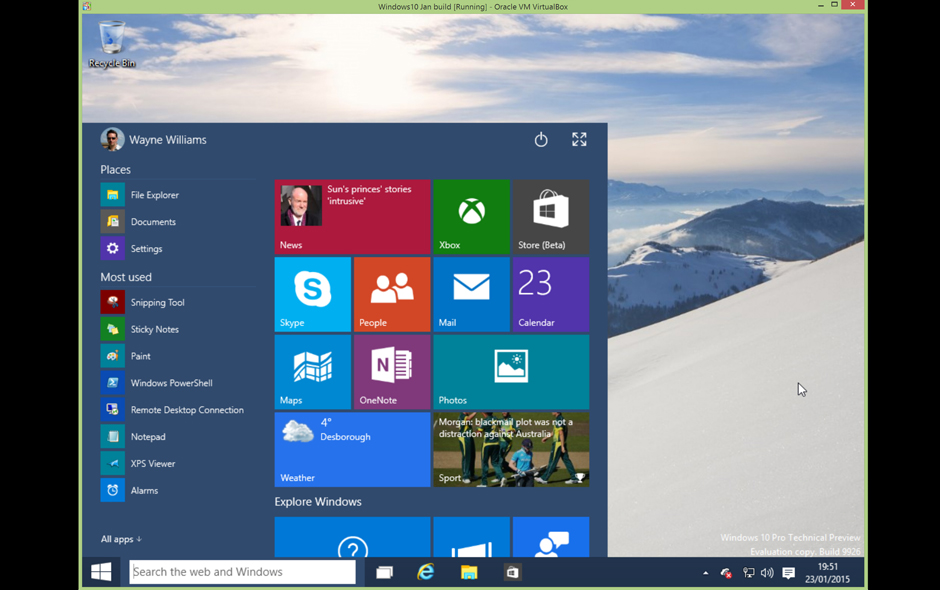Open XPS Viewer
The width and height of the screenshot is (940, 590).
pyautogui.click(x=179, y=463)
